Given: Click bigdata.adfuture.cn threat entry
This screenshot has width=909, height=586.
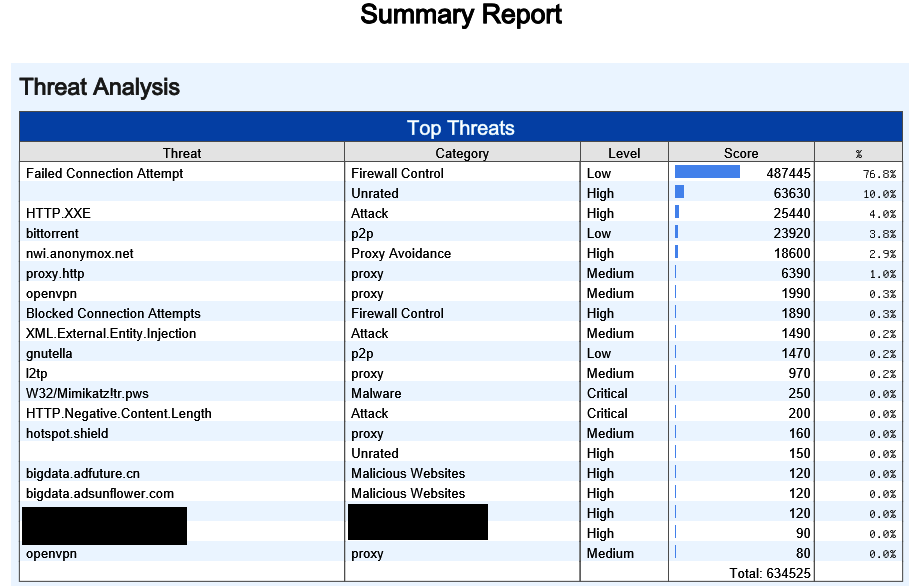Looking at the screenshot, I should tap(83, 473).
